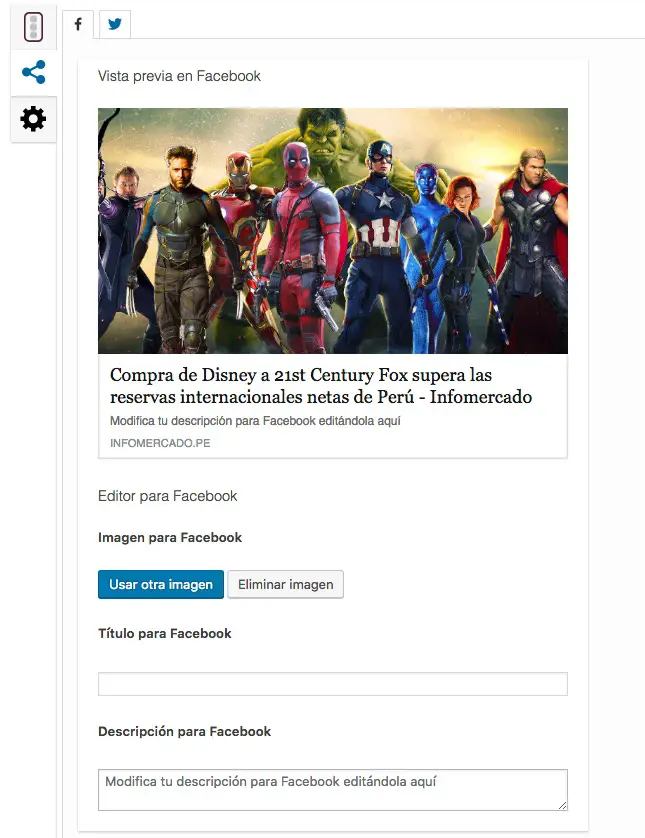Select the share icon social tab
The width and height of the screenshot is (645, 838).
[x=33, y=72]
